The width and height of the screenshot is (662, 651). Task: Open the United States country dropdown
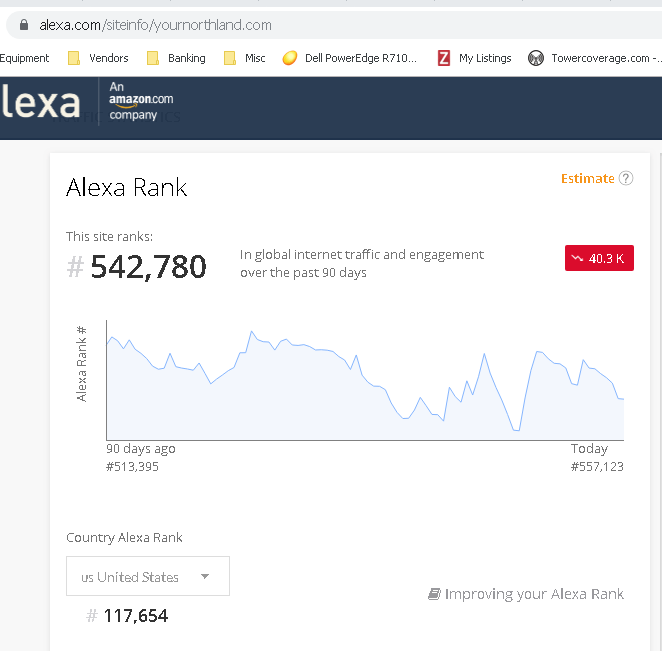(148, 576)
